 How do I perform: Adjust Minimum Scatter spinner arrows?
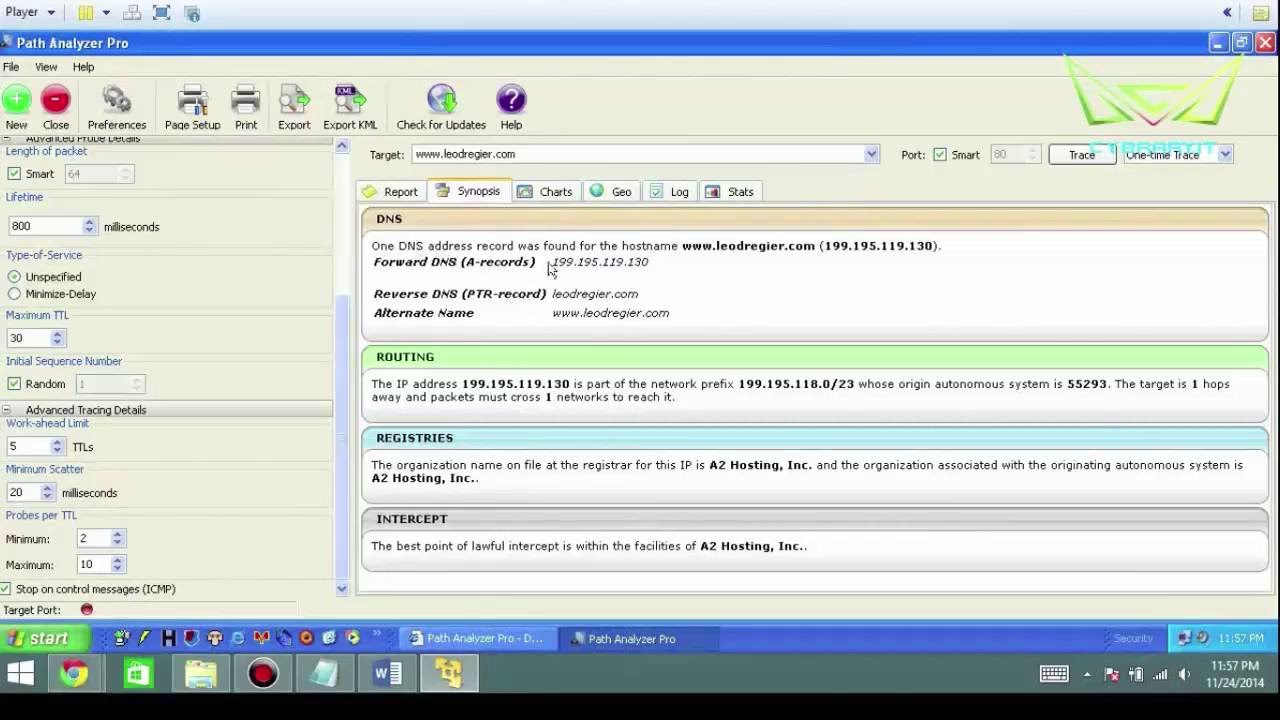(47, 493)
